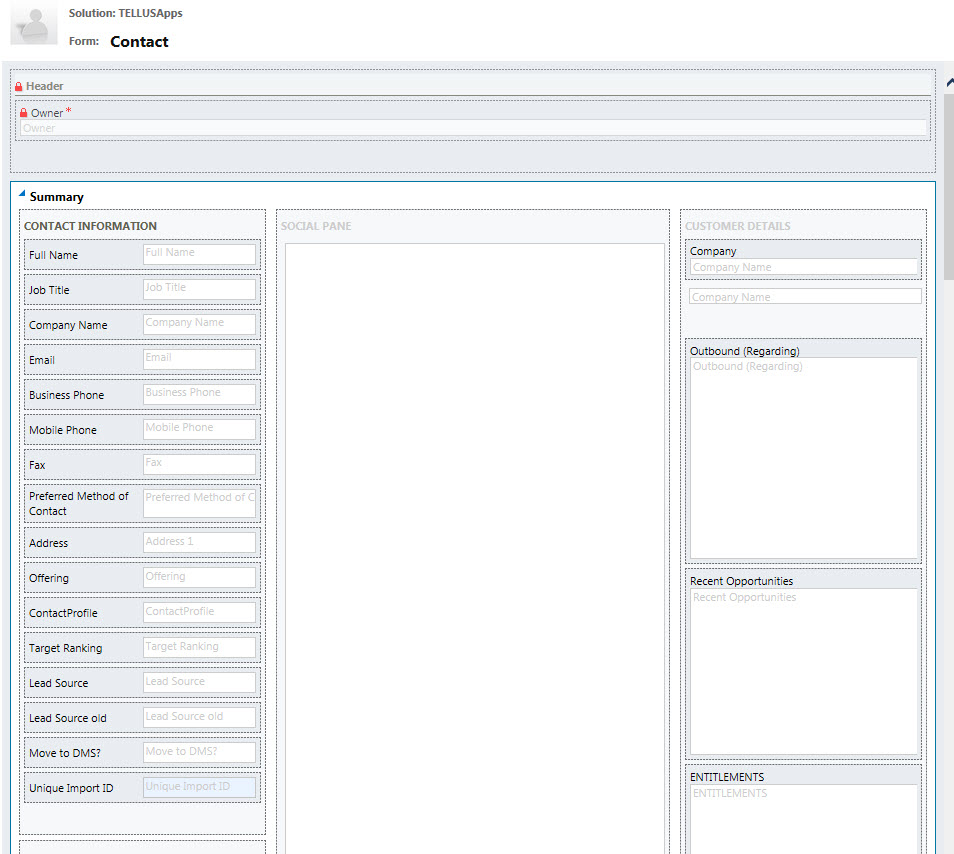The height and width of the screenshot is (854, 954).
Task: Click the contact avatar placeholder image
Action: click(33, 23)
